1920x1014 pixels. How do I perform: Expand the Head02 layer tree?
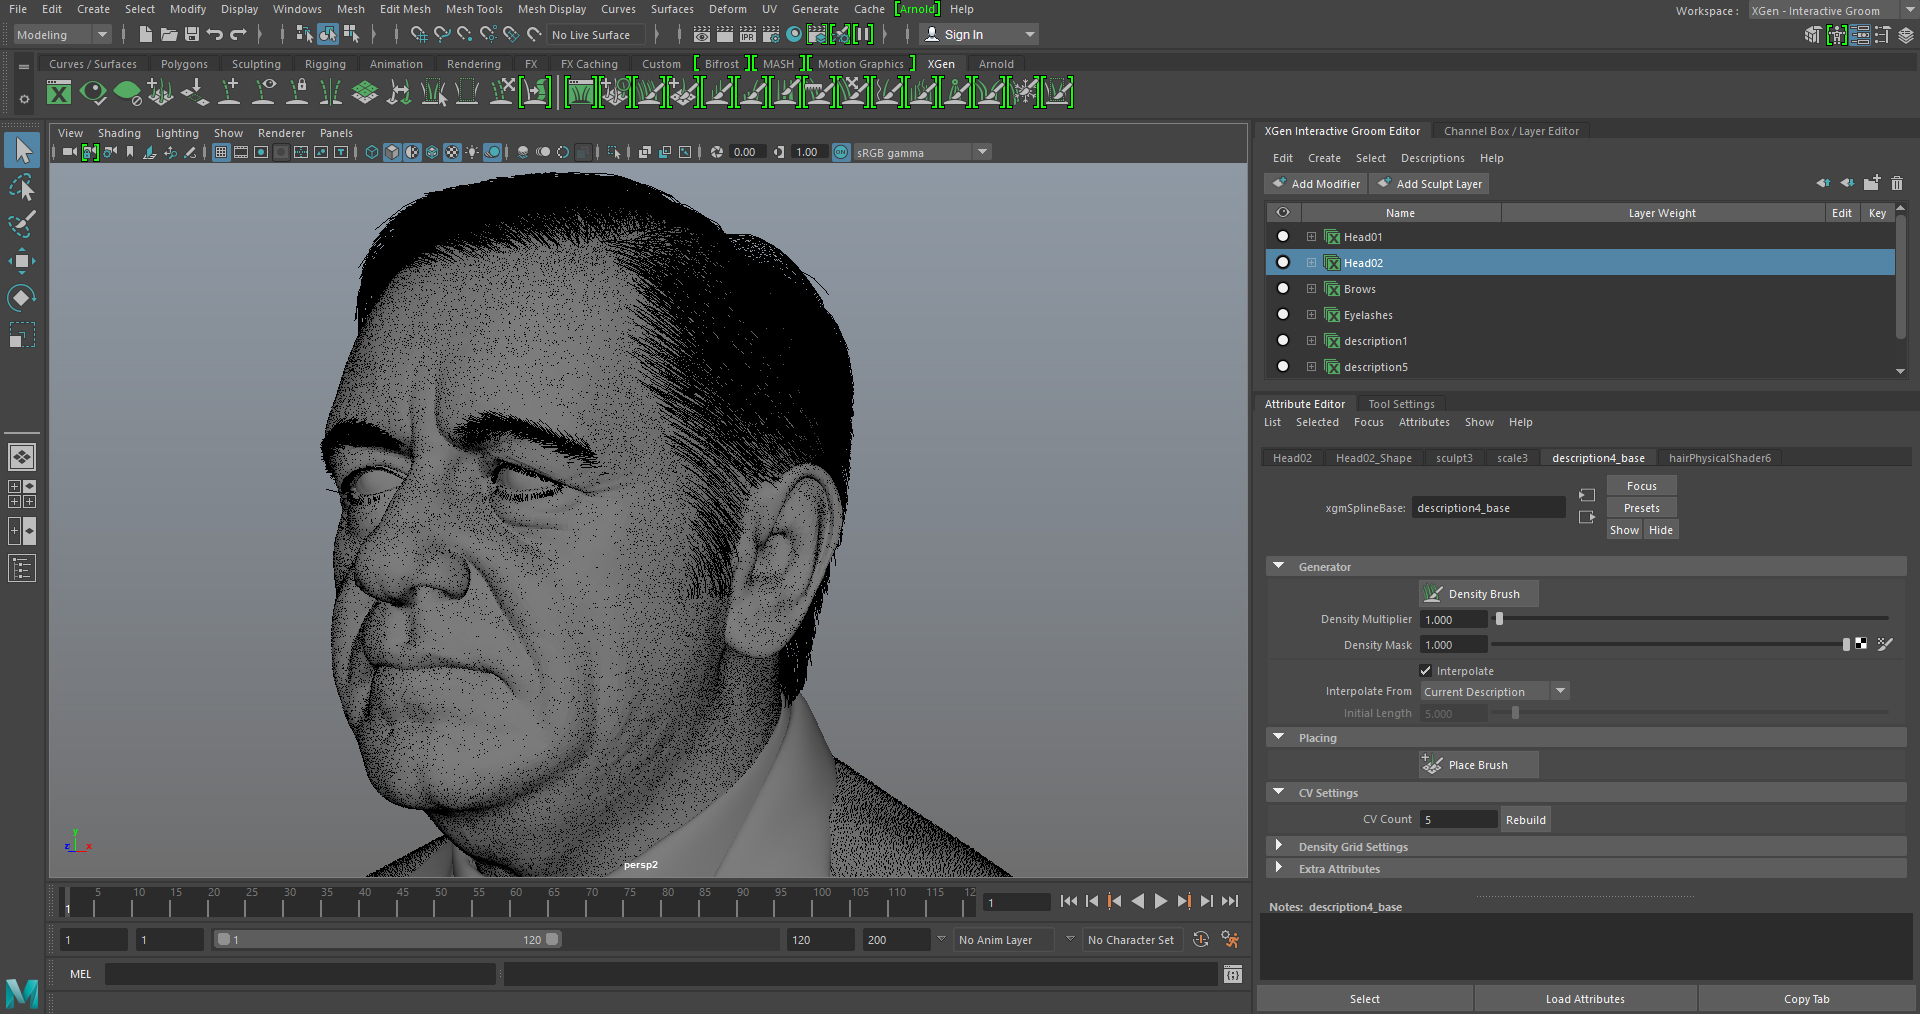click(x=1311, y=262)
